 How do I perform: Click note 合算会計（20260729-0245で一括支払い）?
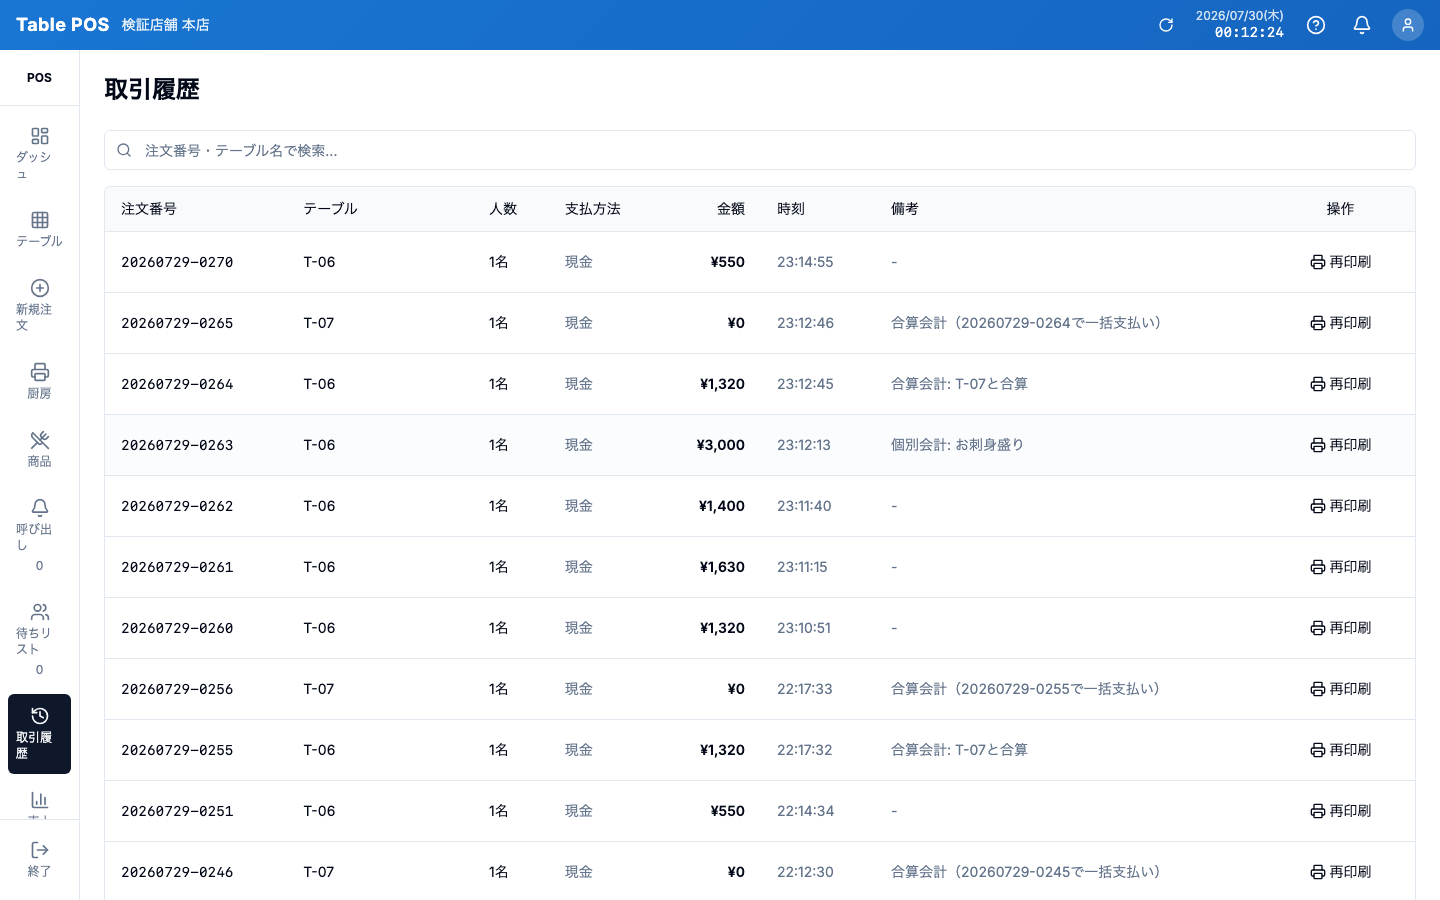tap(1026, 872)
